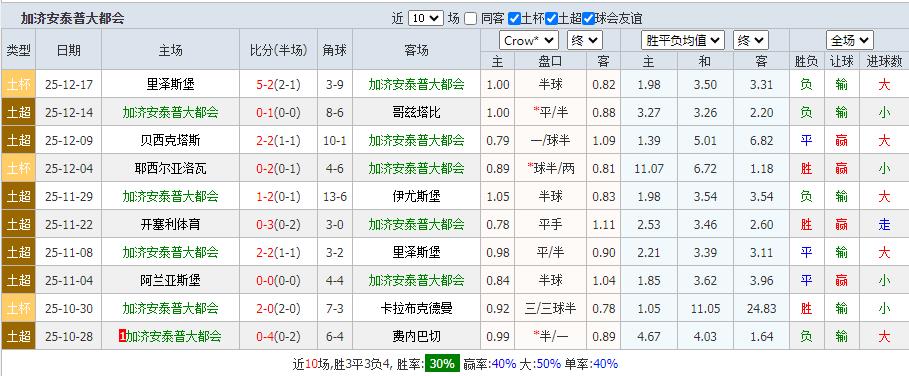Screen dimensions: 909x376
Task: Click away team 哥兹塔比 on 25-12-14
Action: (416, 112)
